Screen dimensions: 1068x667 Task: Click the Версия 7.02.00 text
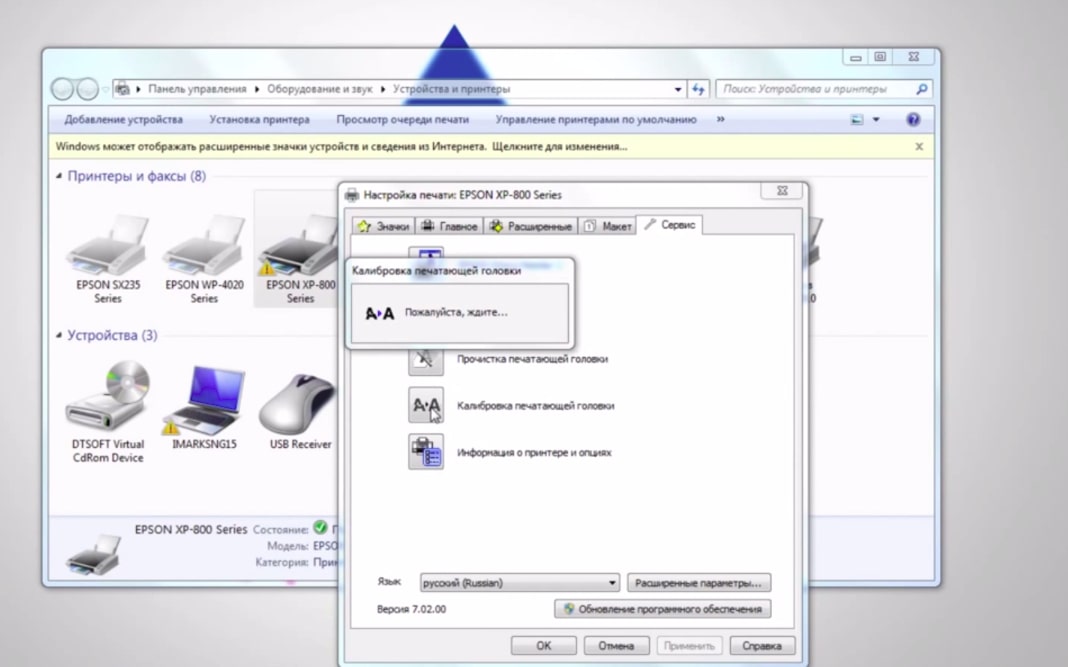(x=411, y=609)
